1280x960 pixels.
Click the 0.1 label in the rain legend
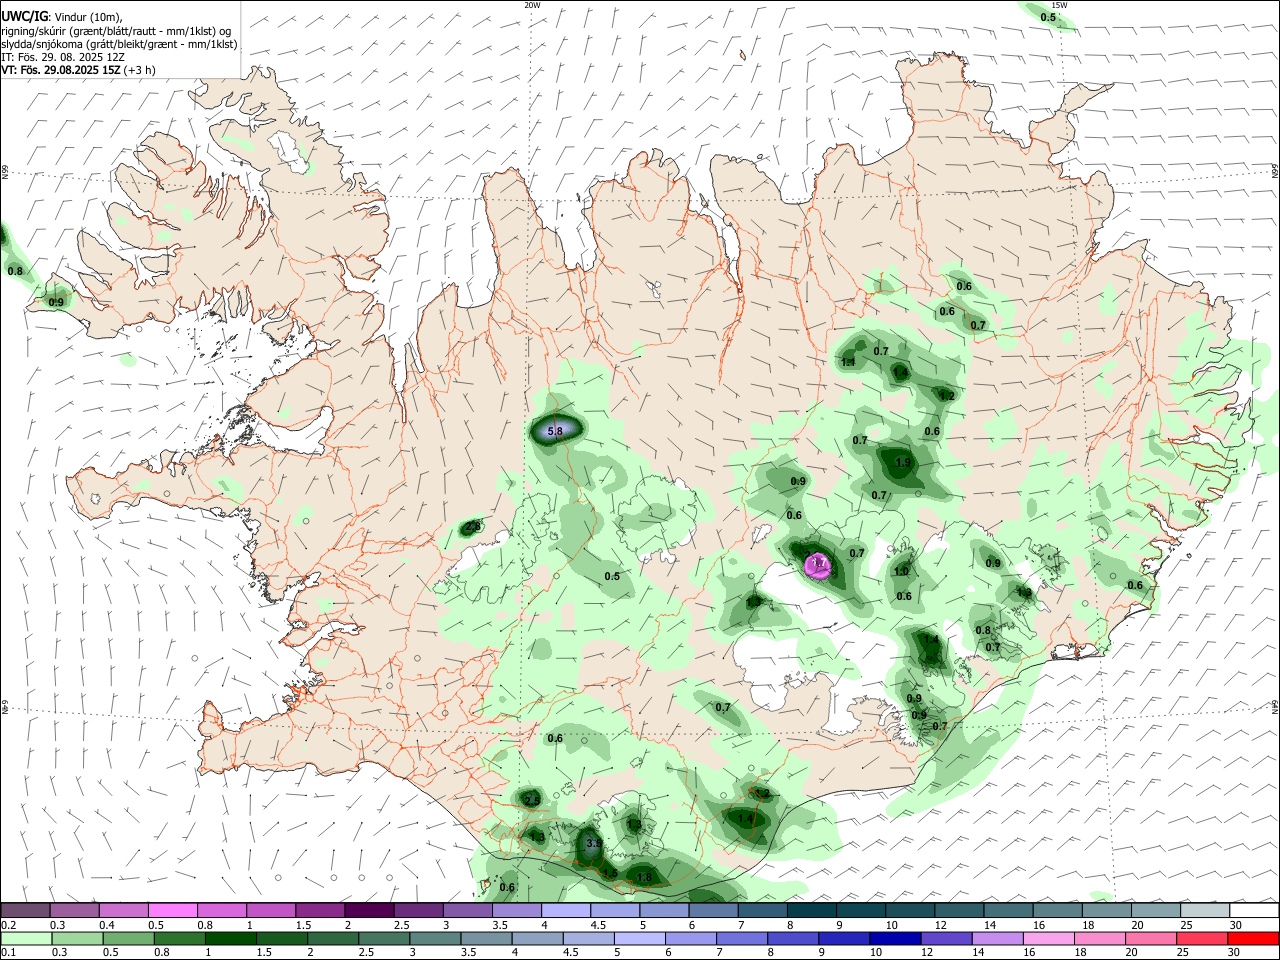pyautogui.click(x=8, y=952)
